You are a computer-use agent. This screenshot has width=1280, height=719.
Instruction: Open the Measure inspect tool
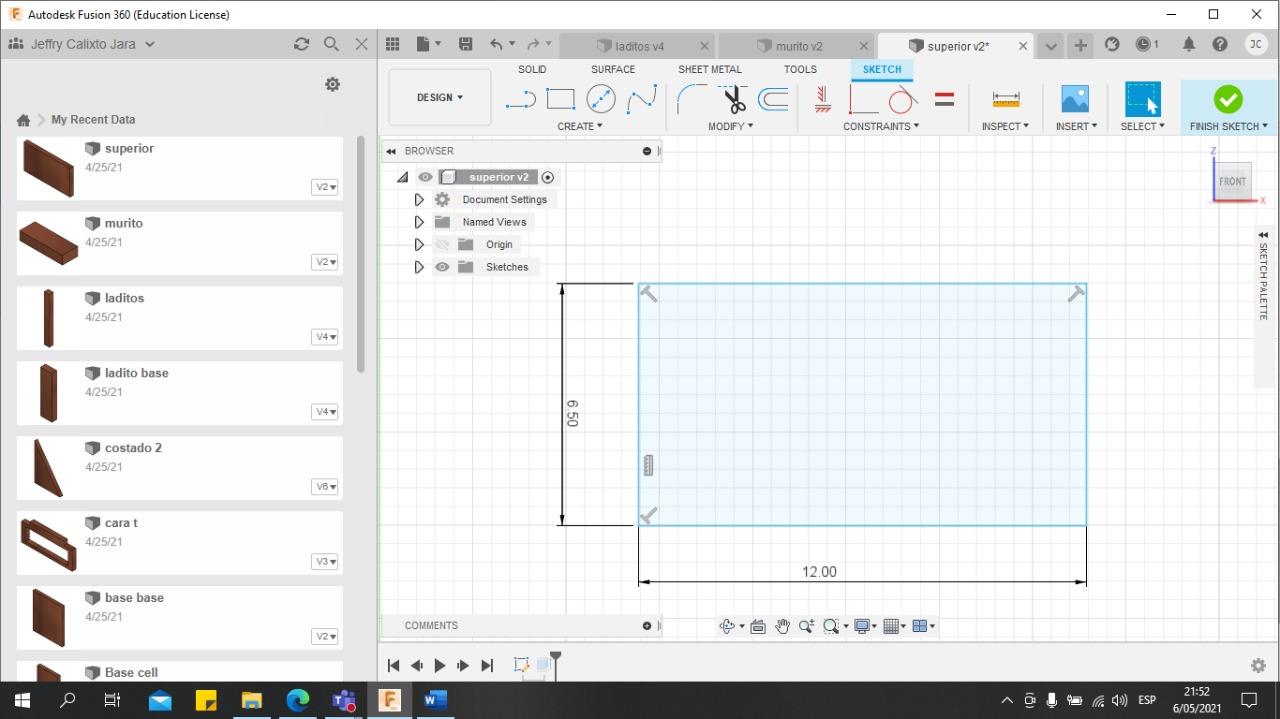(x=1005, y=99)
